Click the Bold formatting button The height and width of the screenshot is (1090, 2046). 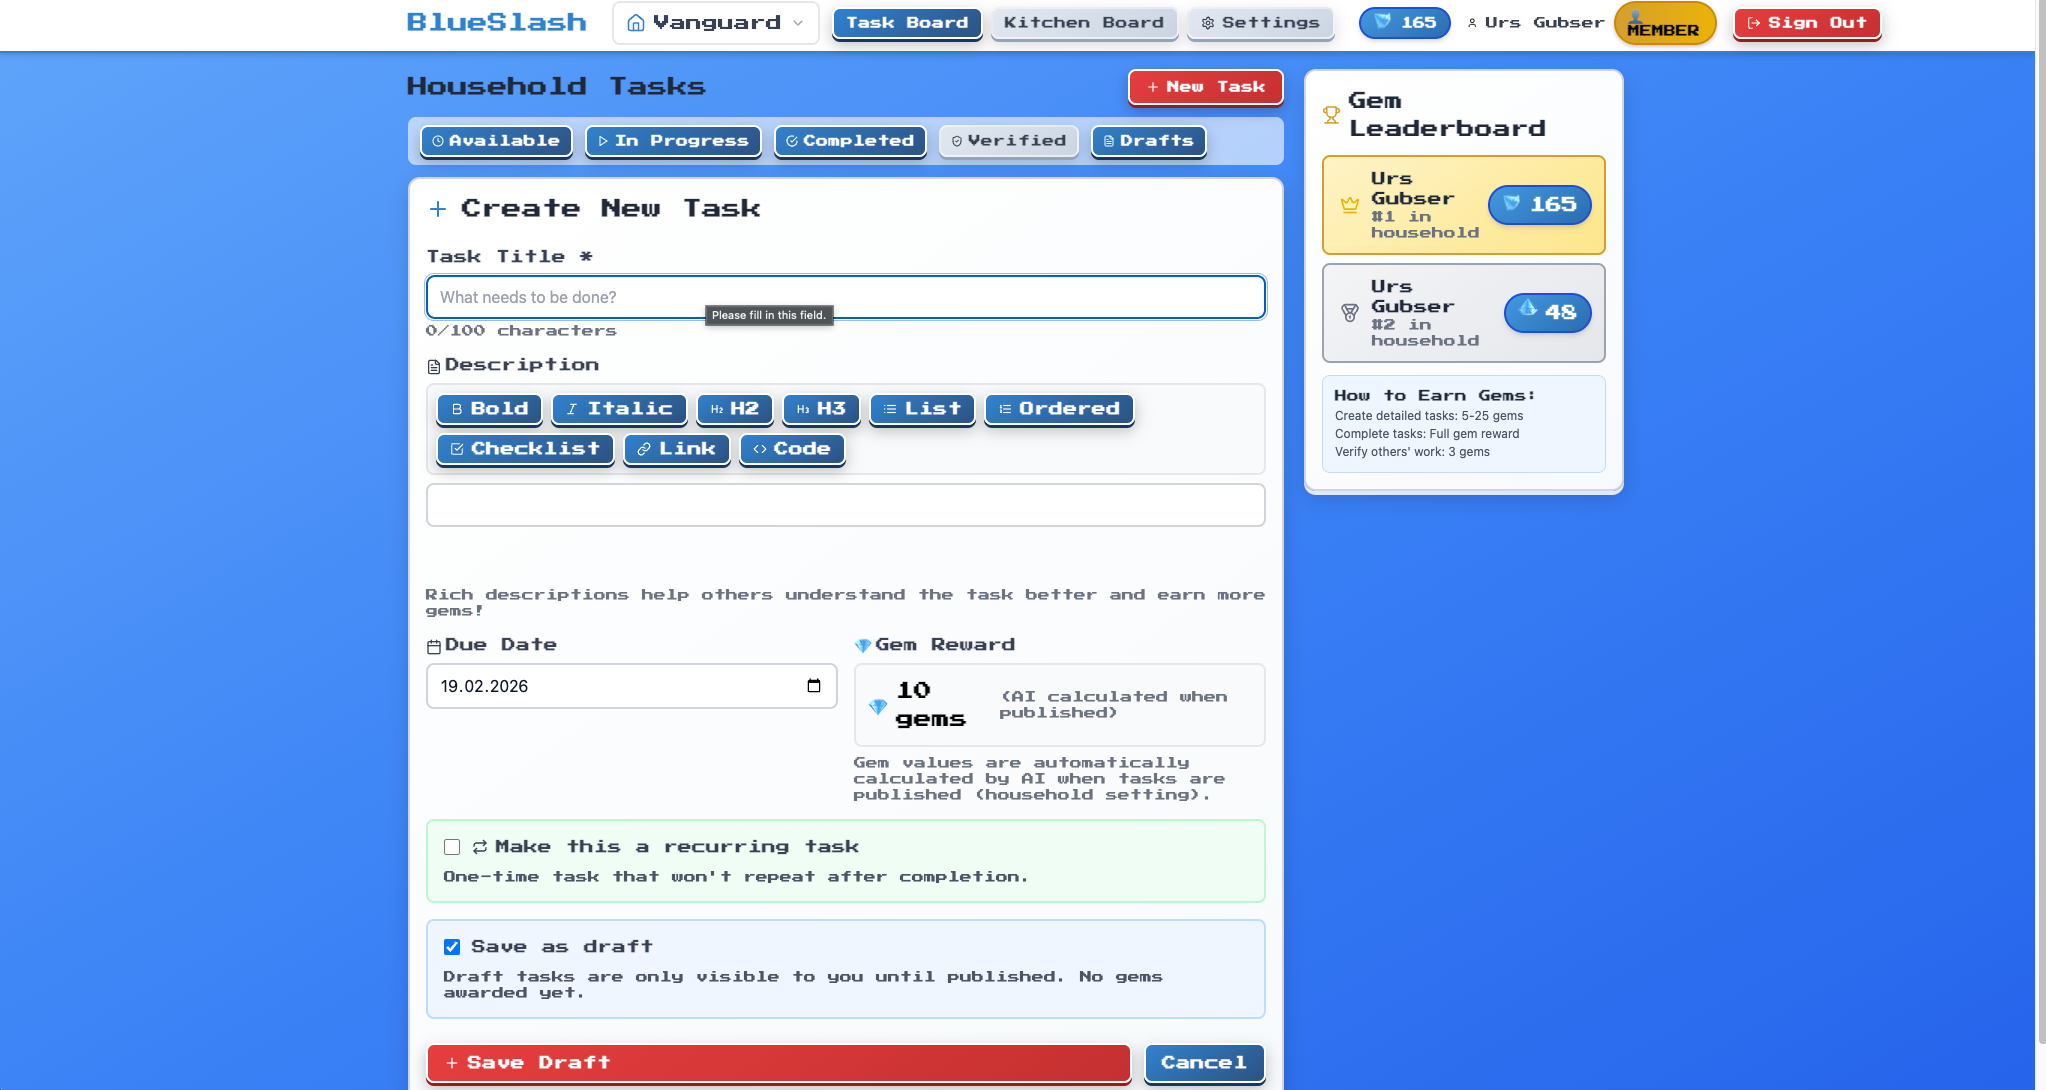coord(489,409)
